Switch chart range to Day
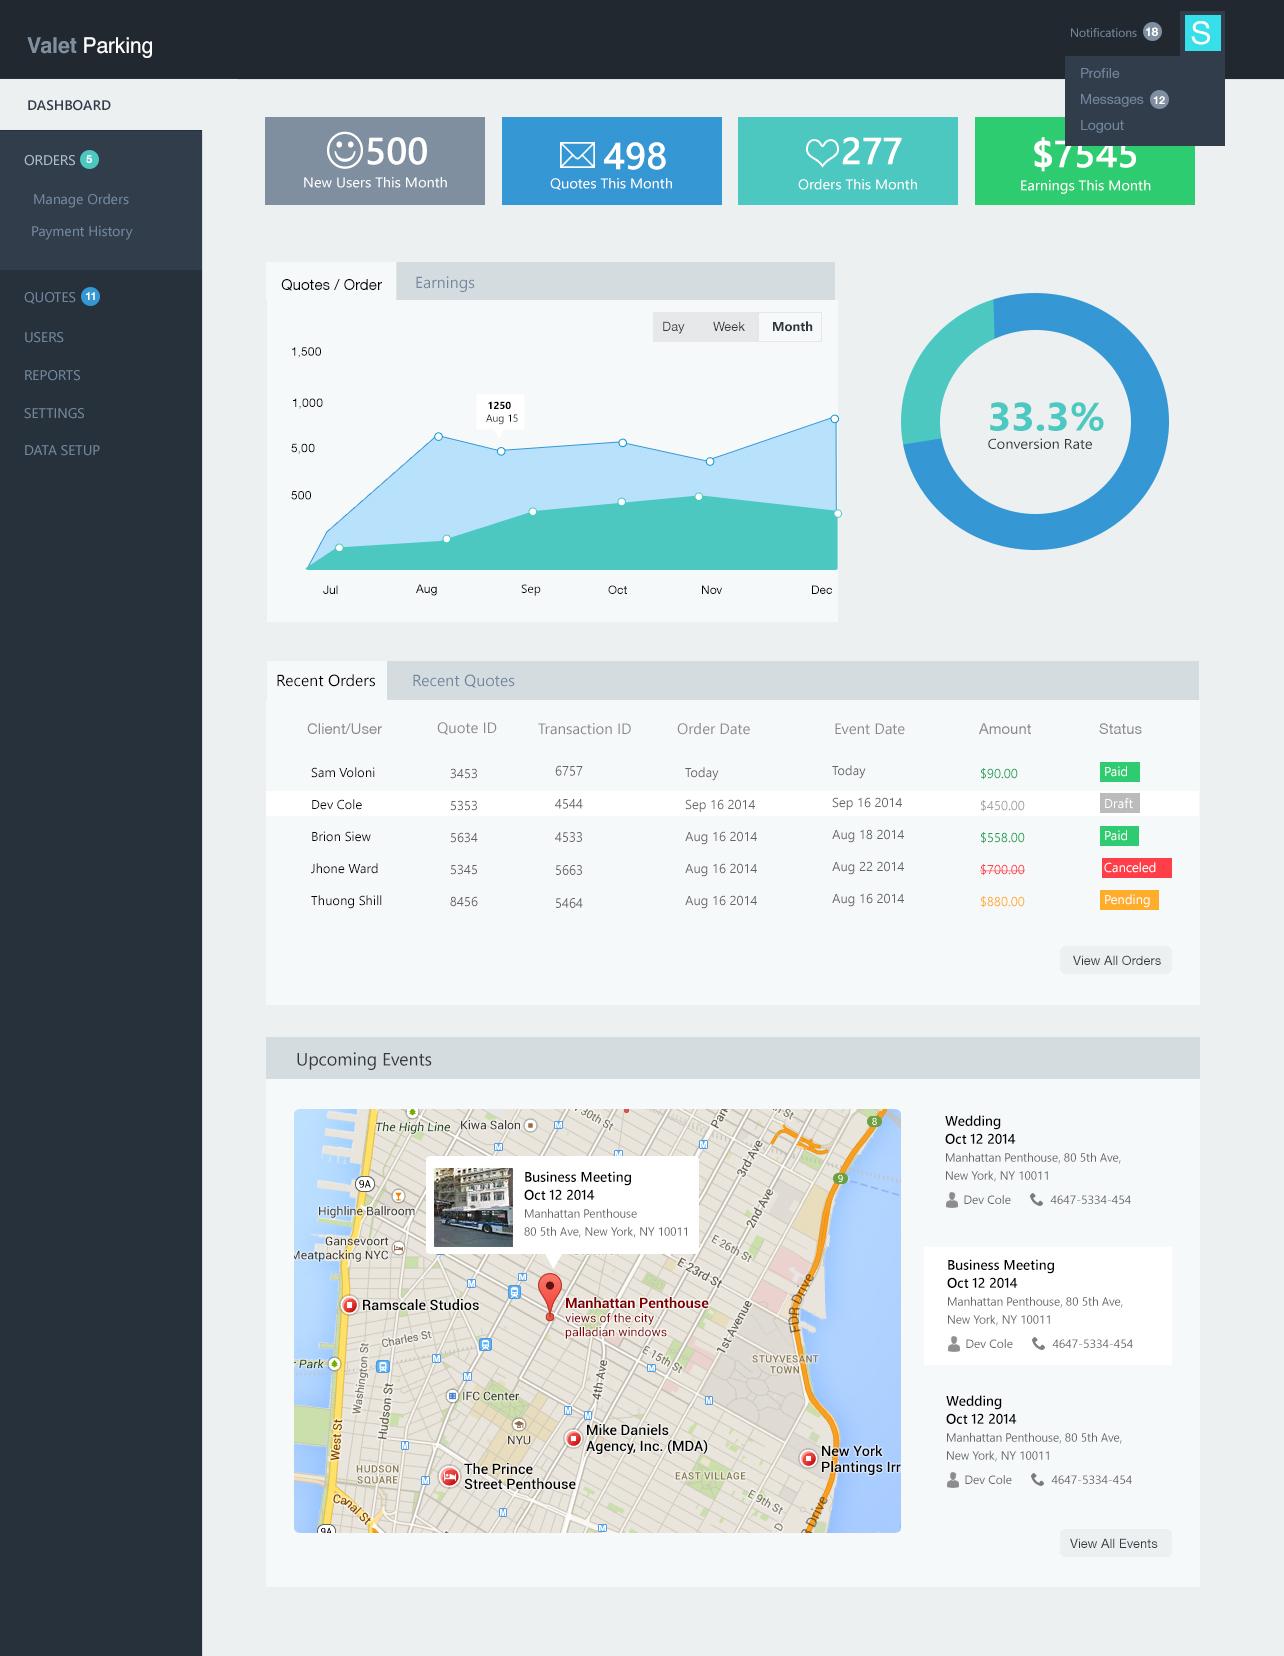The image size is (1284, 1656). point(673,327)
